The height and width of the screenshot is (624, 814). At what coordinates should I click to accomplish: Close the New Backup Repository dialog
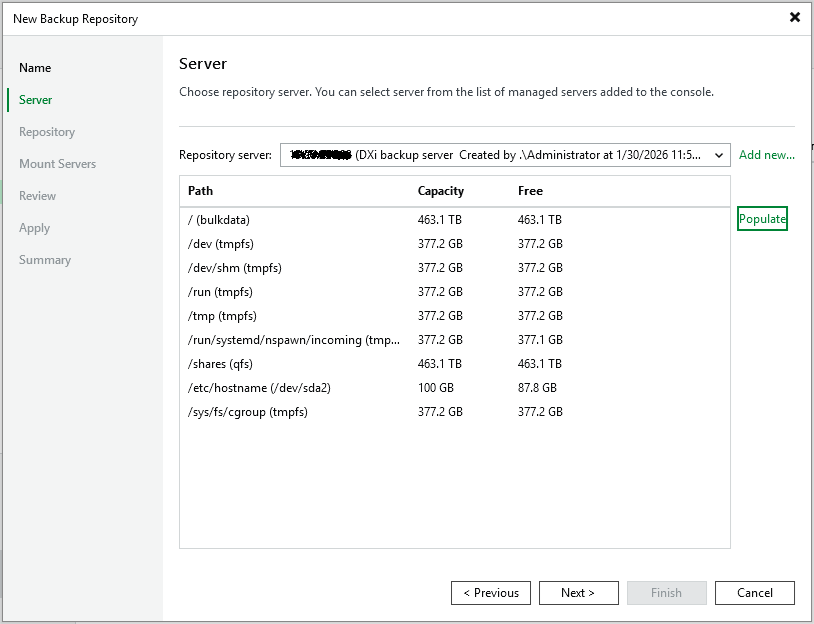click(795, 17)
